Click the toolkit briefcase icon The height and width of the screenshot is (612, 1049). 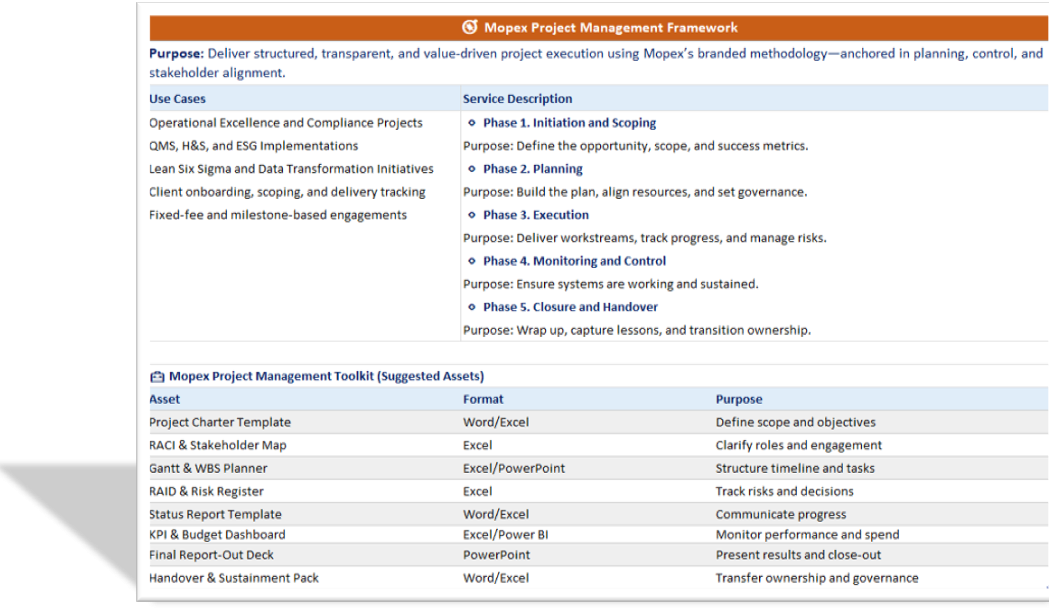(x=157, y=377)
